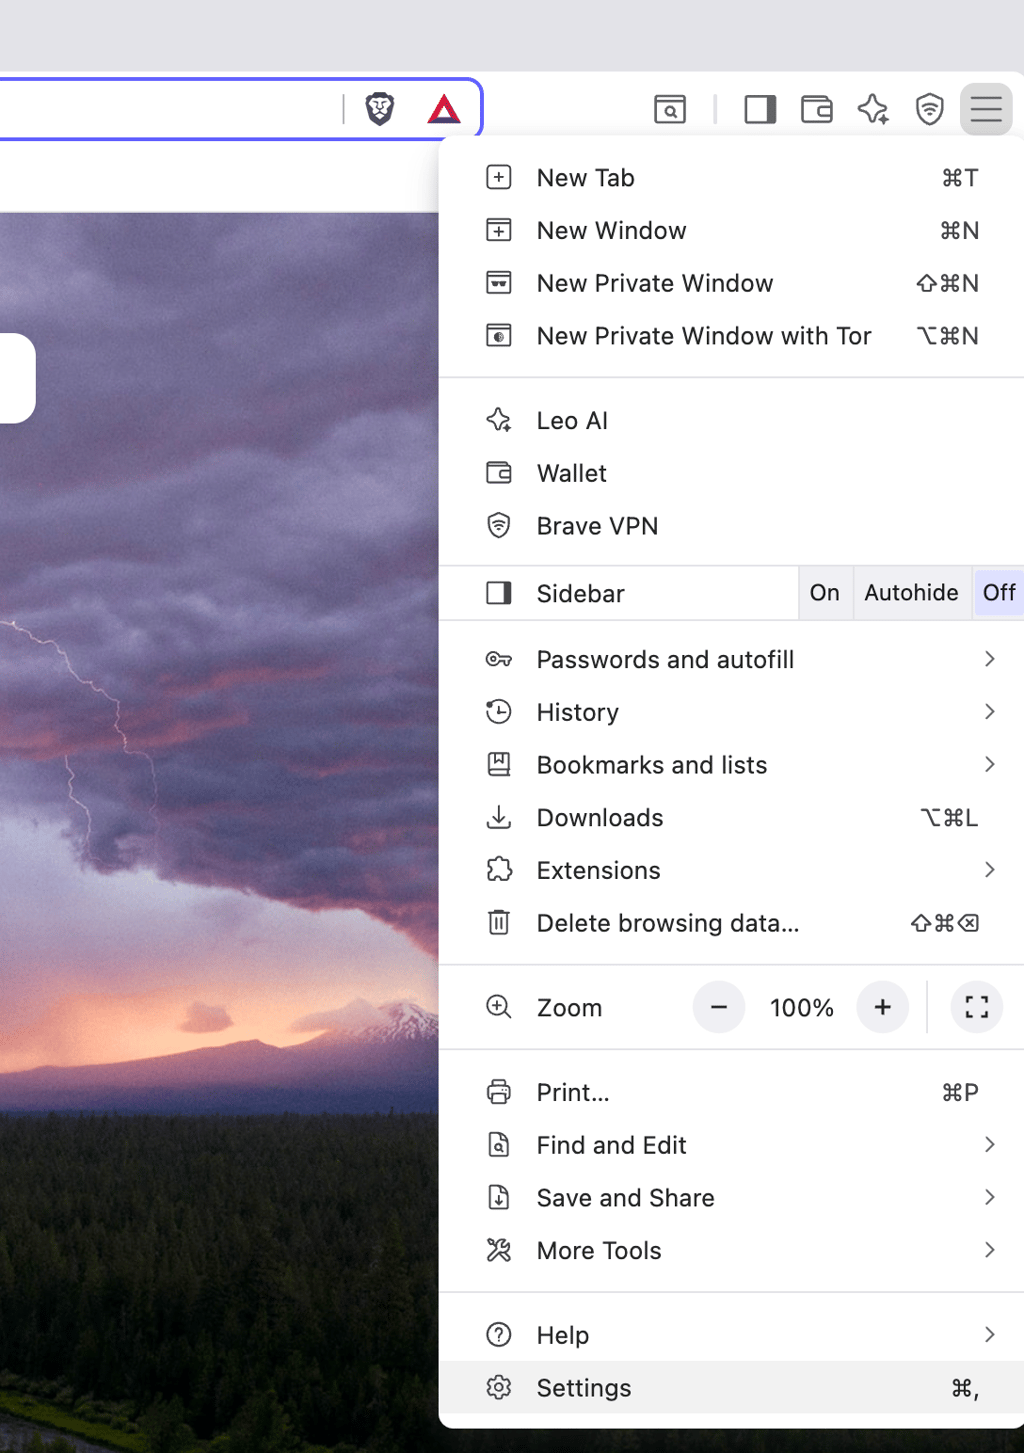Click the Help question mark icon
Viewport: 1024px width, 1453px height.
point(499,1335)
